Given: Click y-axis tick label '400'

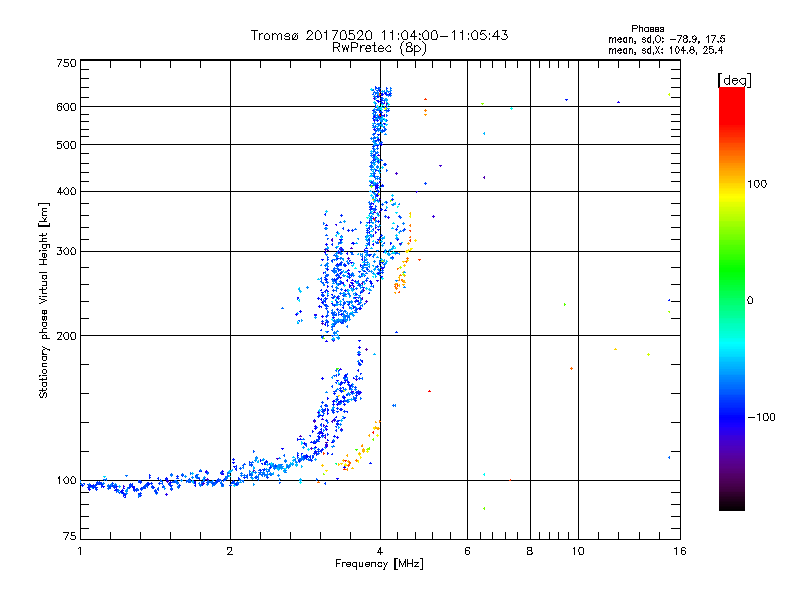Looking at the screenshot, I should point(66,191).
